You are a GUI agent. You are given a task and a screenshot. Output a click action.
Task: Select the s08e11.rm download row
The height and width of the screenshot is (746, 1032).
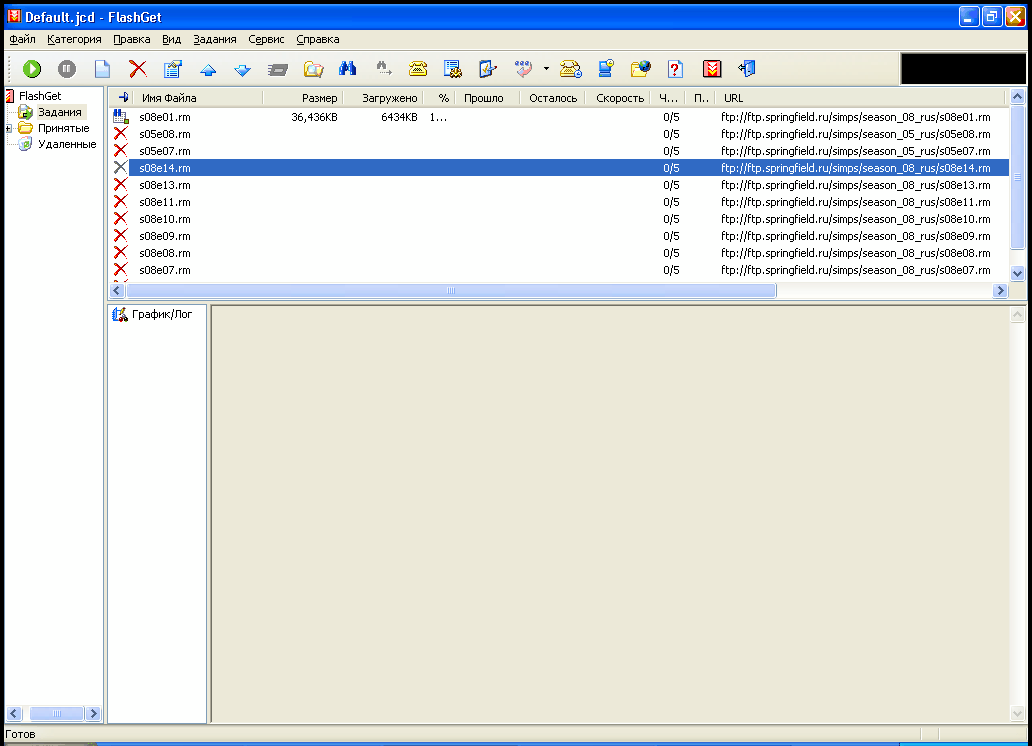(x=559, y=202)
